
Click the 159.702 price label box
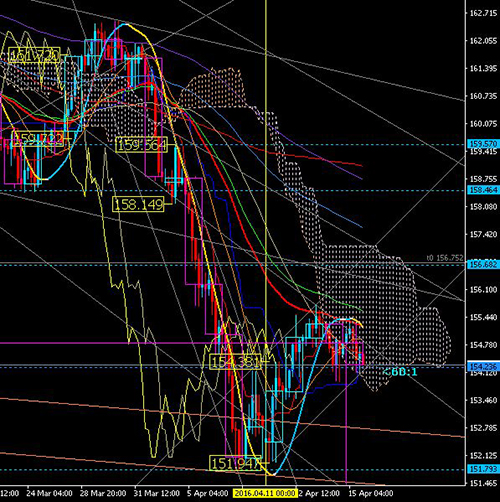[38, 139]
